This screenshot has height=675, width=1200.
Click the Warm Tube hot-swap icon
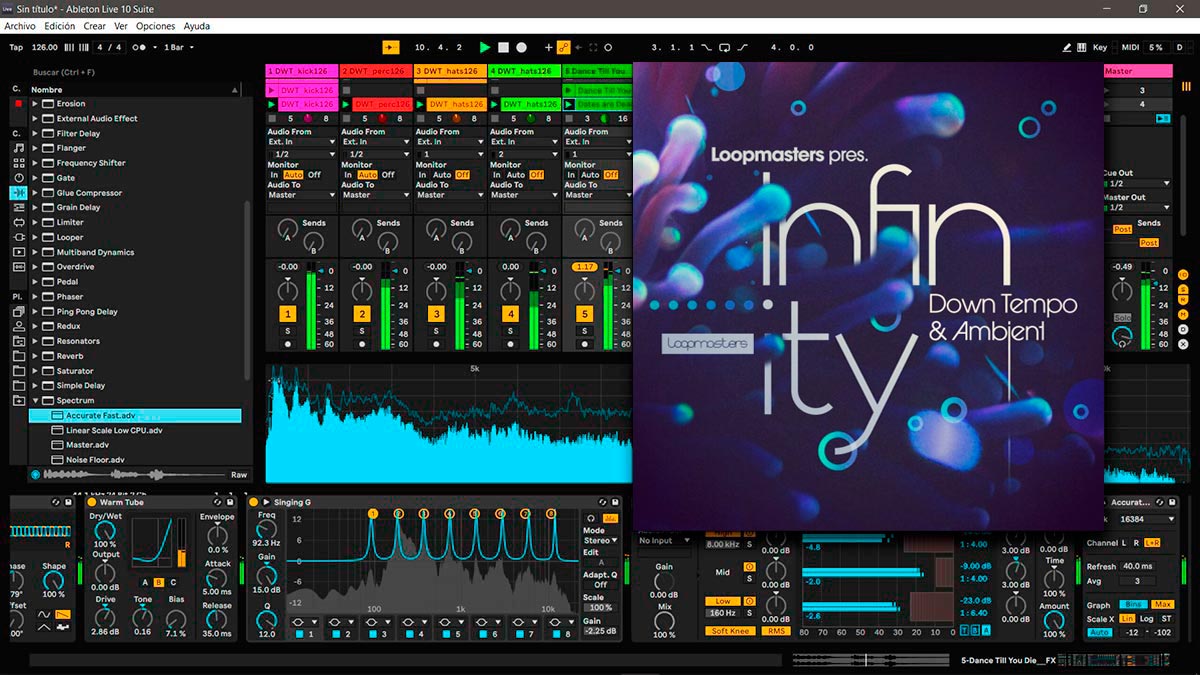click(216, 502)
